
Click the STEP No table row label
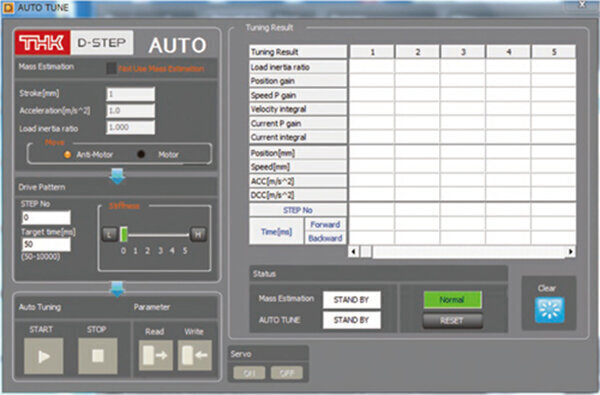(298, 210)
